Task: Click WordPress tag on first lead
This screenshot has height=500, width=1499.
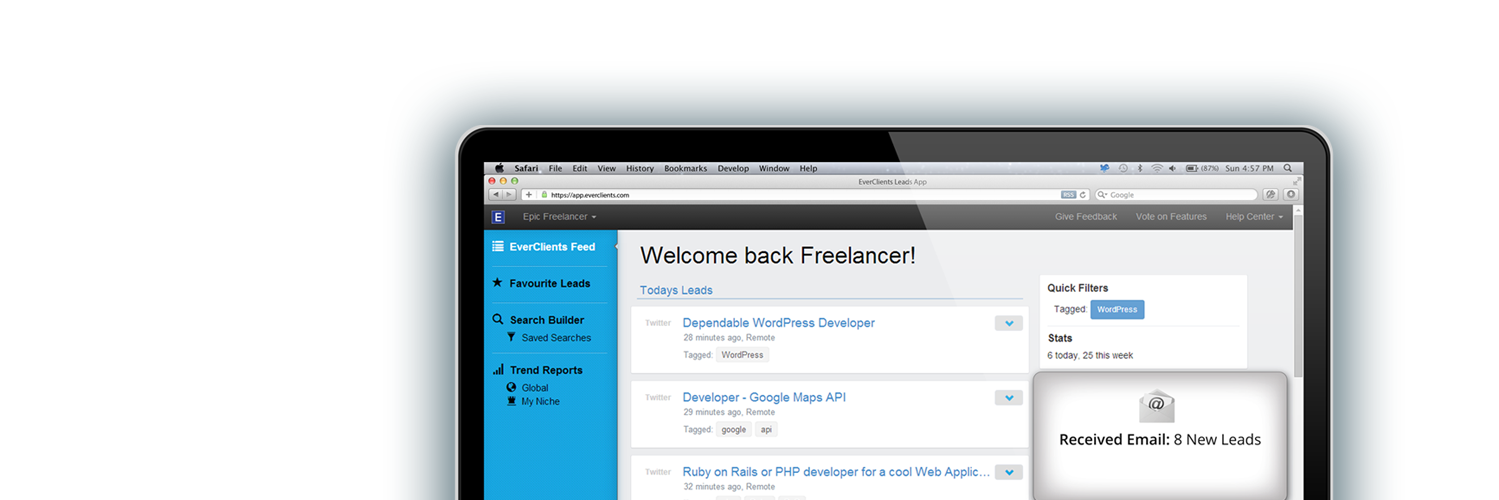Action: click(742, 355)
